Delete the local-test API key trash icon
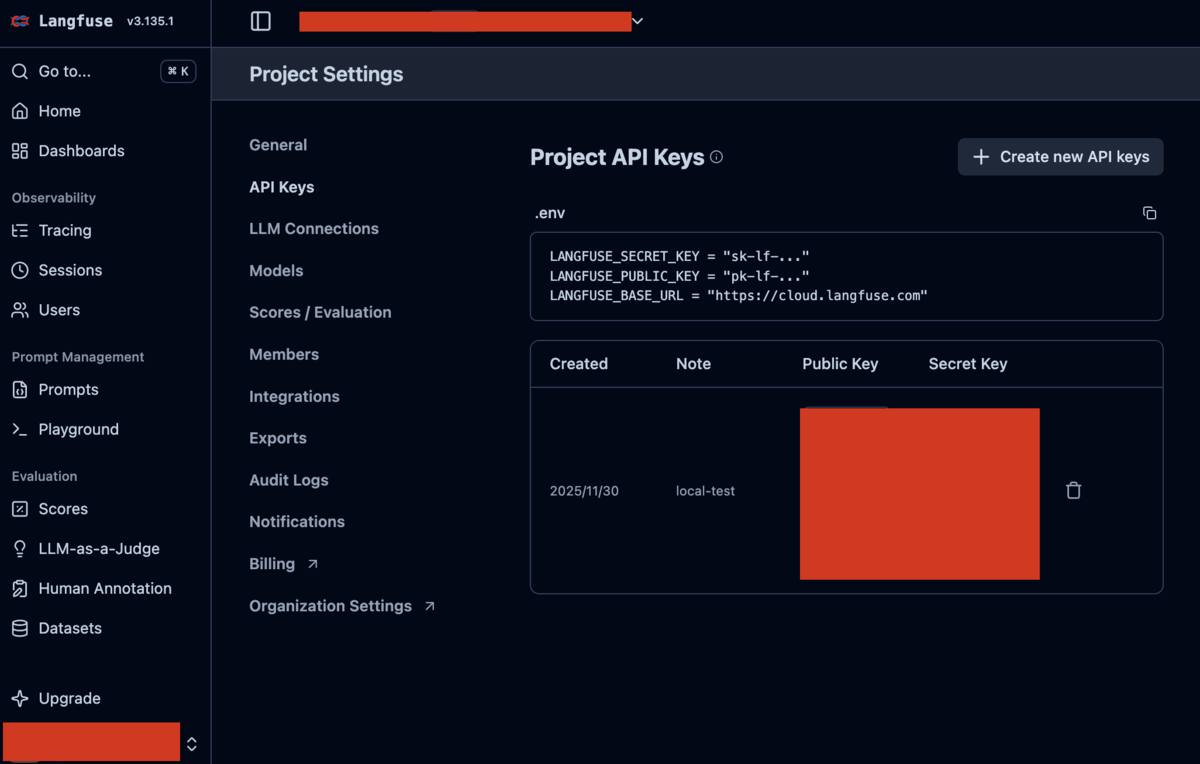Image resolution: width=1200 pixels, height=764 pixels. pyautogui.click(x=1074, y=490)
